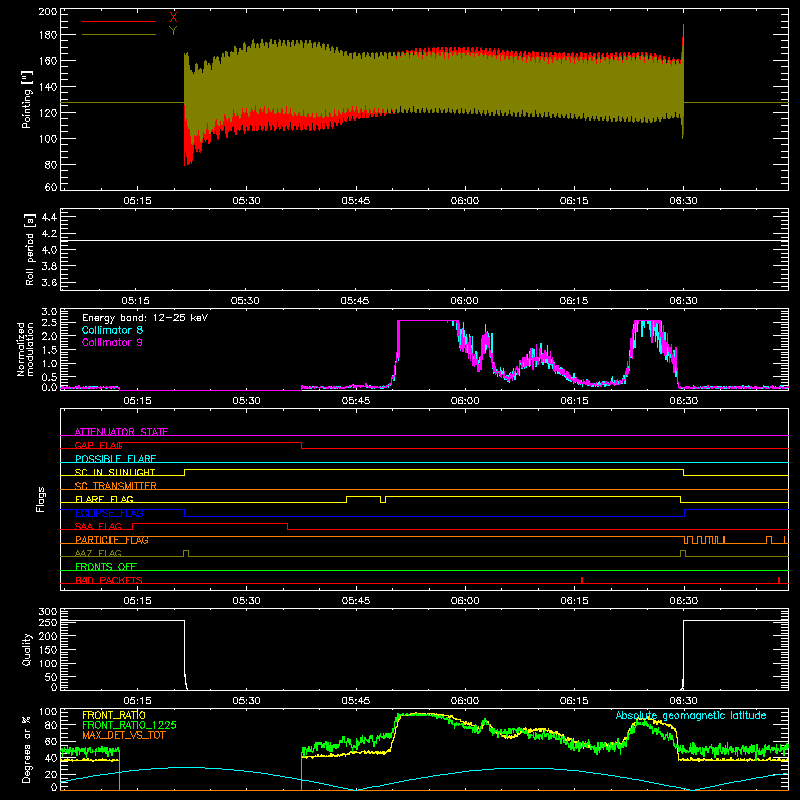Click the ECLIPSE_FLAG label

point(109,513)
